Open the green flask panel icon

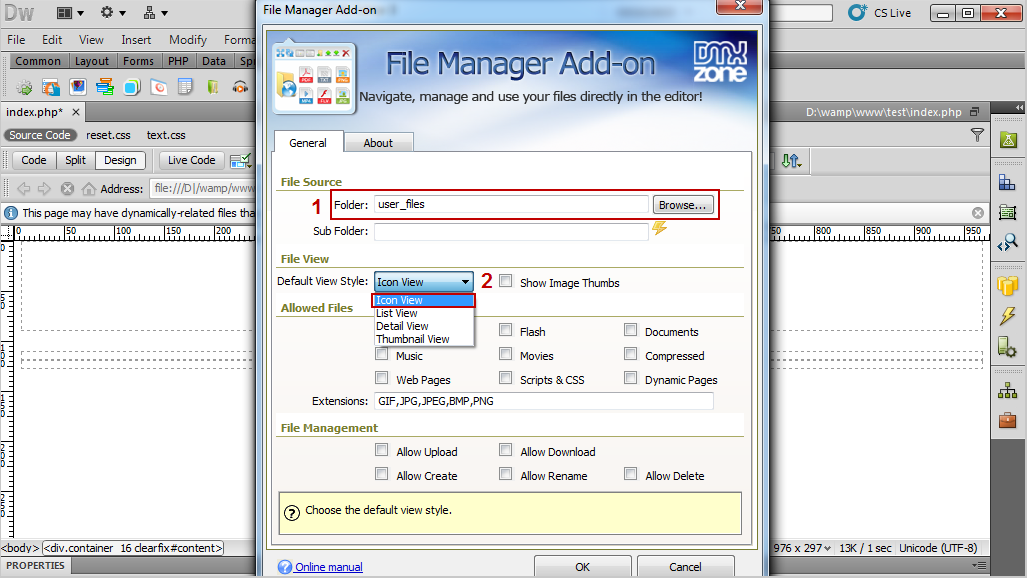coord(1008,140)
